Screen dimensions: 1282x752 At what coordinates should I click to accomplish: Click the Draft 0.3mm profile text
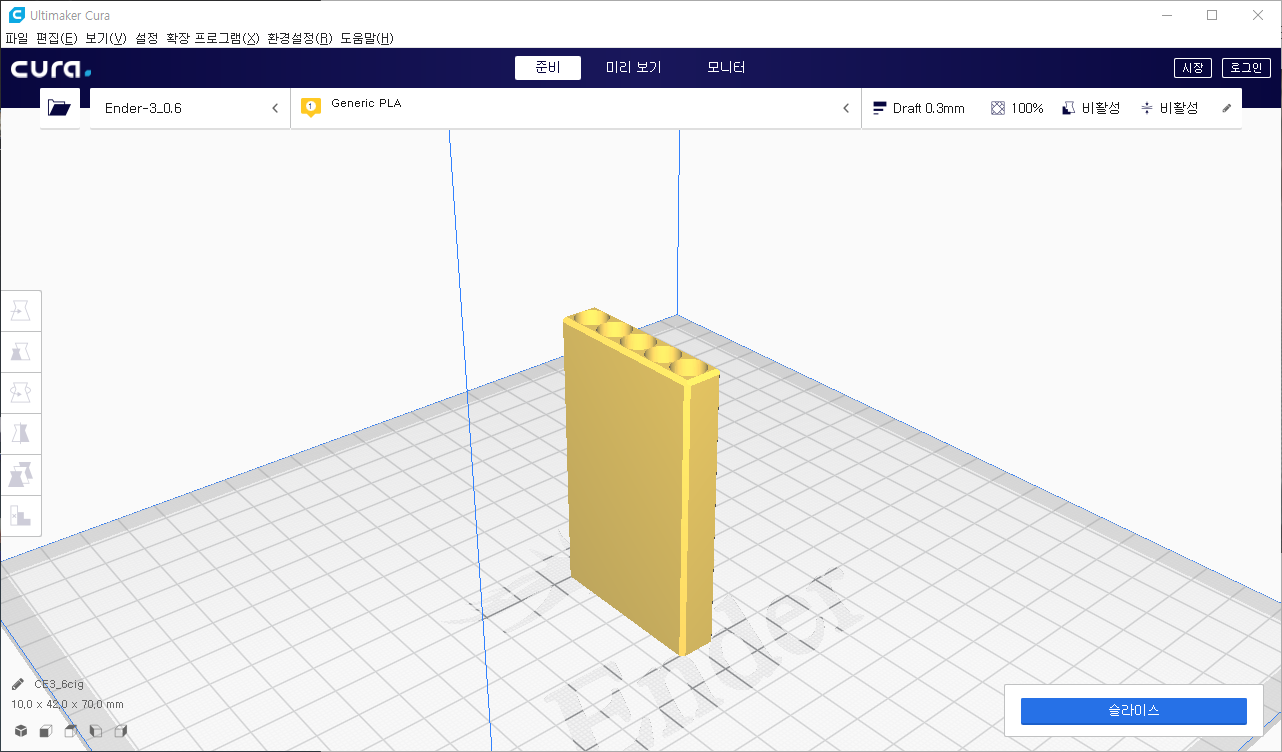click(x=929, y=108)
